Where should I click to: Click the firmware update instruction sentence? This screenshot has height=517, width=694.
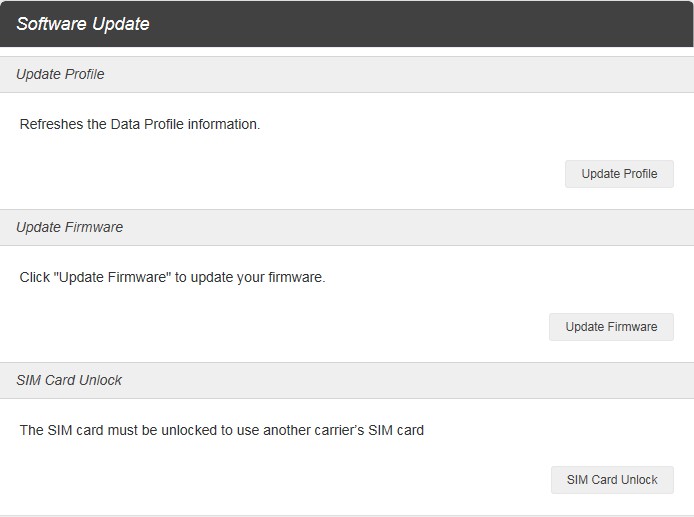point(173,278)
